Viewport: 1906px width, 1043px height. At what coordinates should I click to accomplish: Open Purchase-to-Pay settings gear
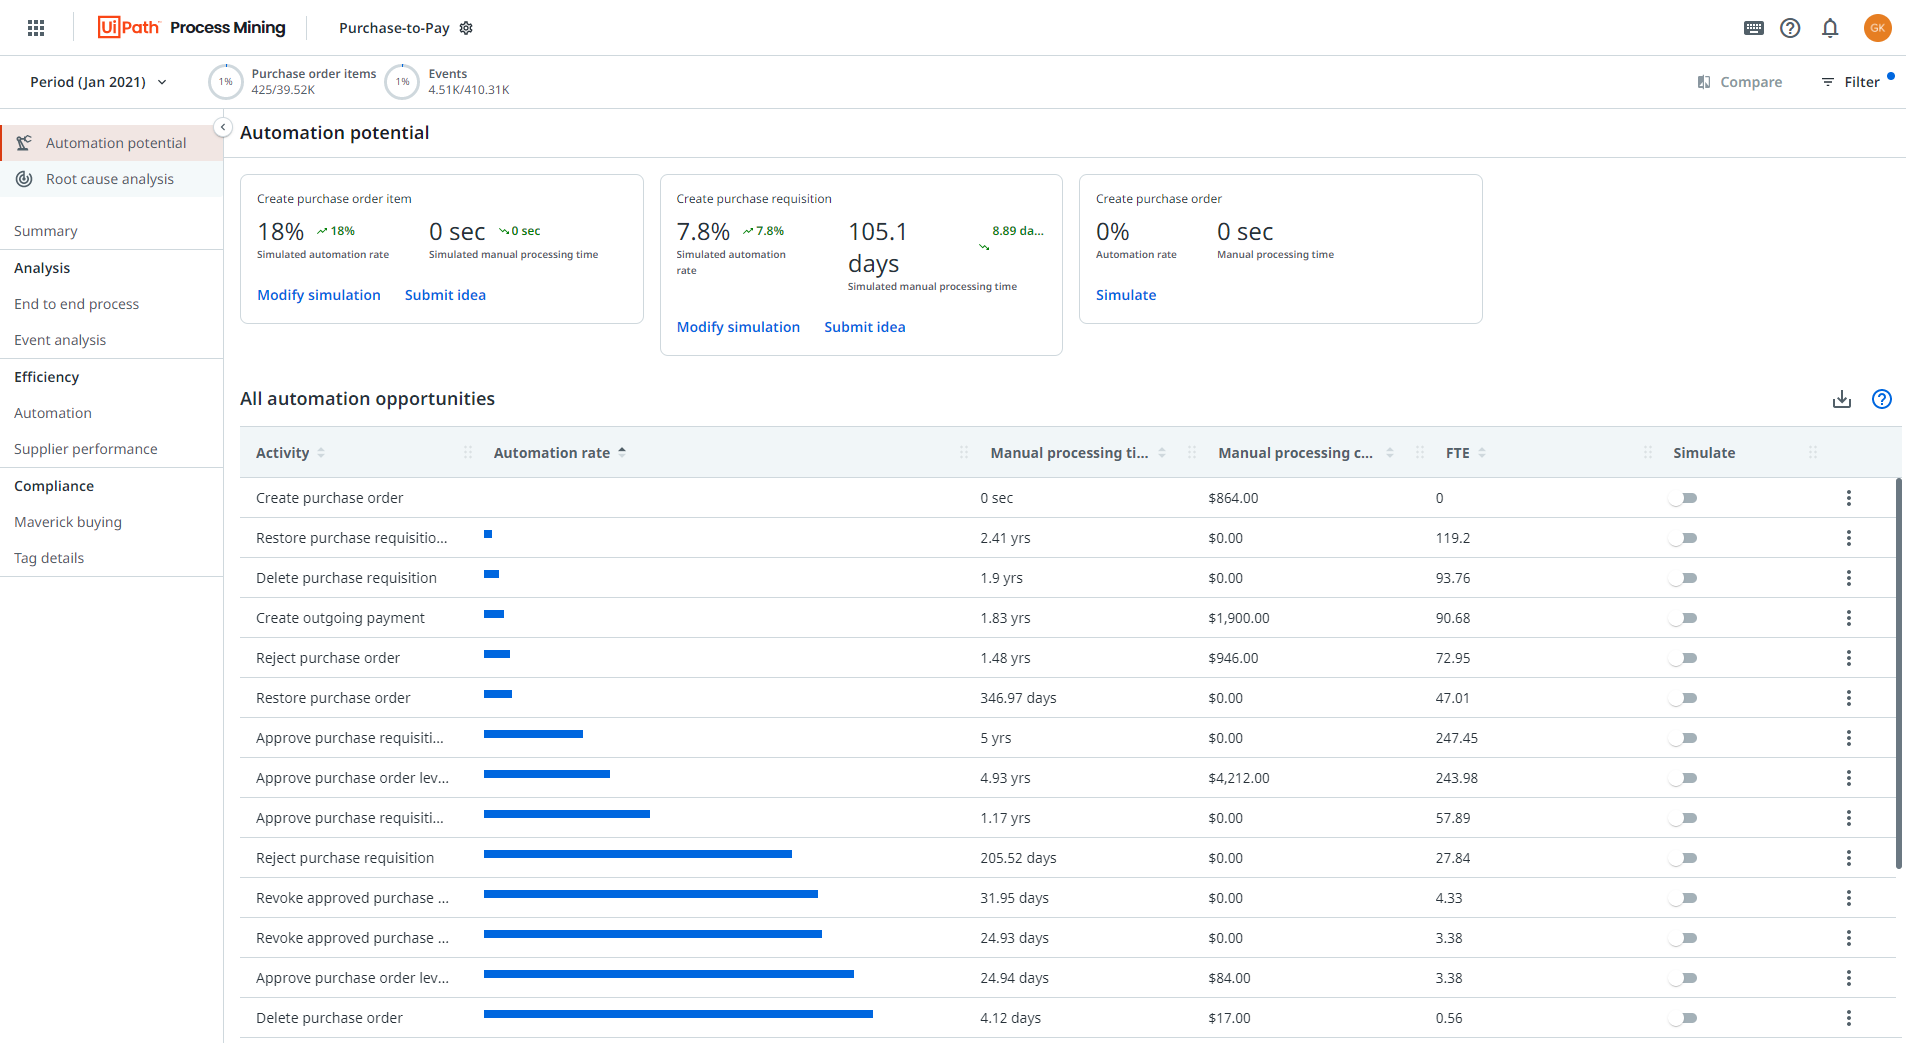(466, 28)
